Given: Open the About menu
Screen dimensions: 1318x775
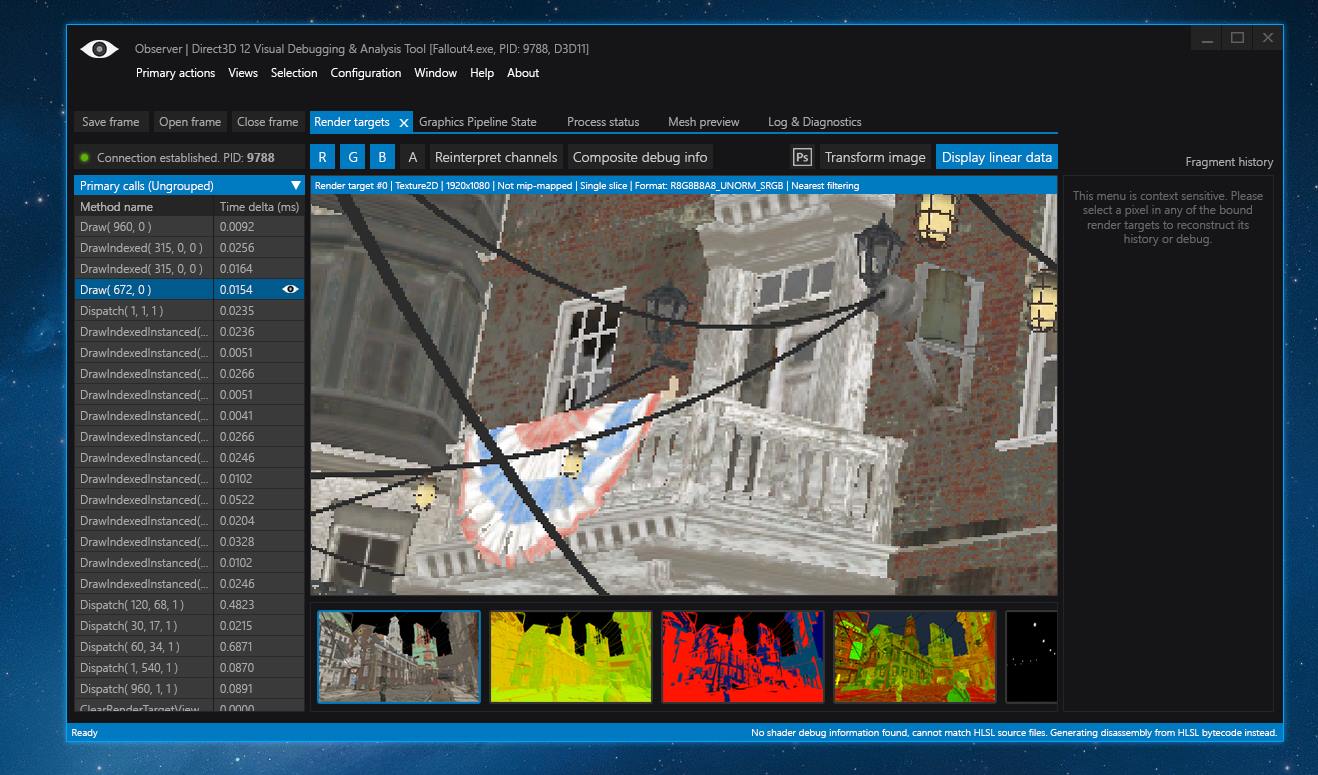Looking at the screenshot, I should pos(523,73).
